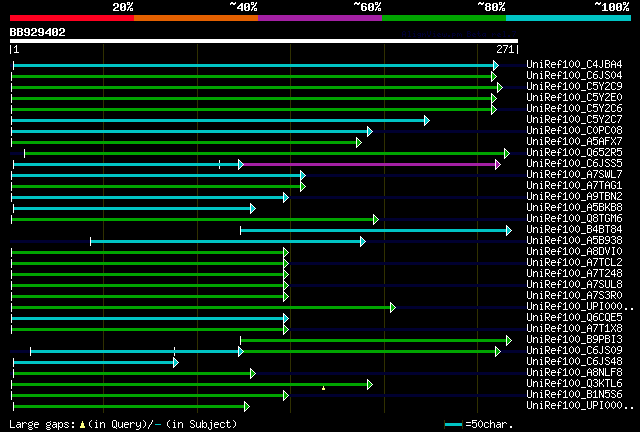
Task: Select the UniRef100_A7T248 label
Action: pos(574,274)
